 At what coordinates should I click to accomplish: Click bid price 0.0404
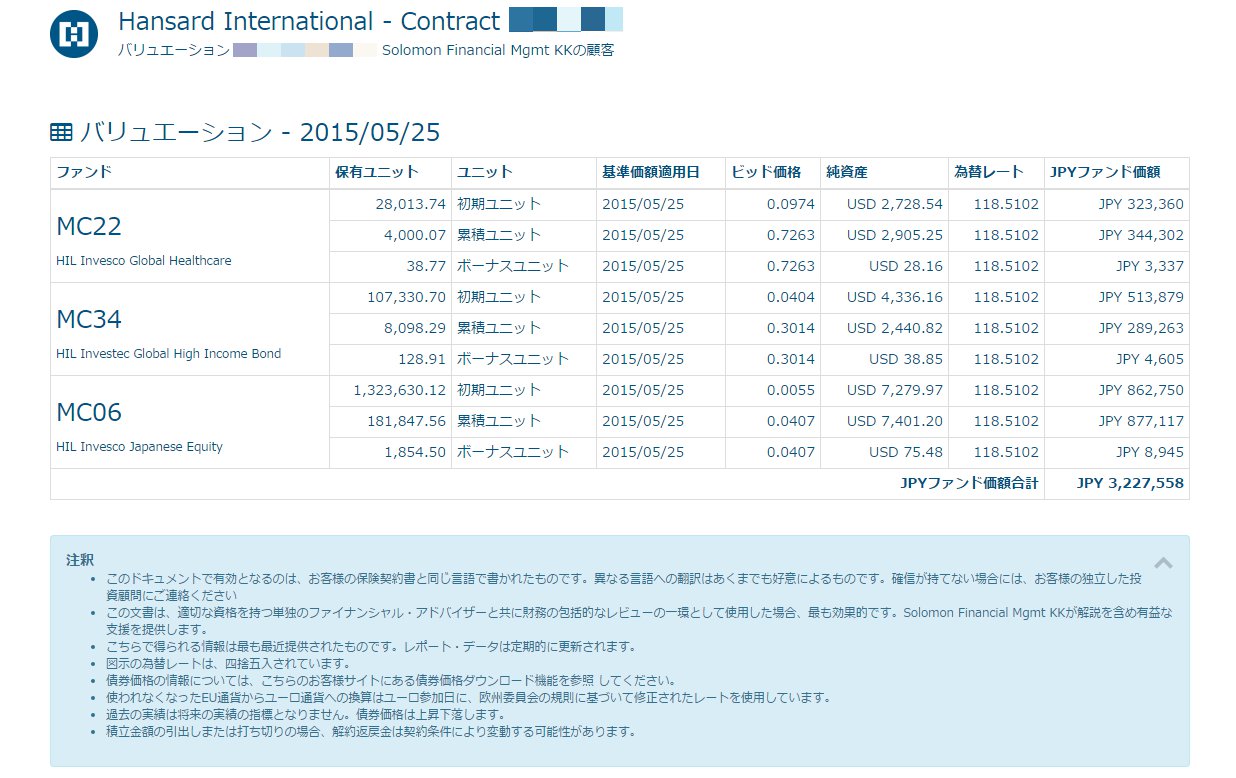click(x=791, y=297)
